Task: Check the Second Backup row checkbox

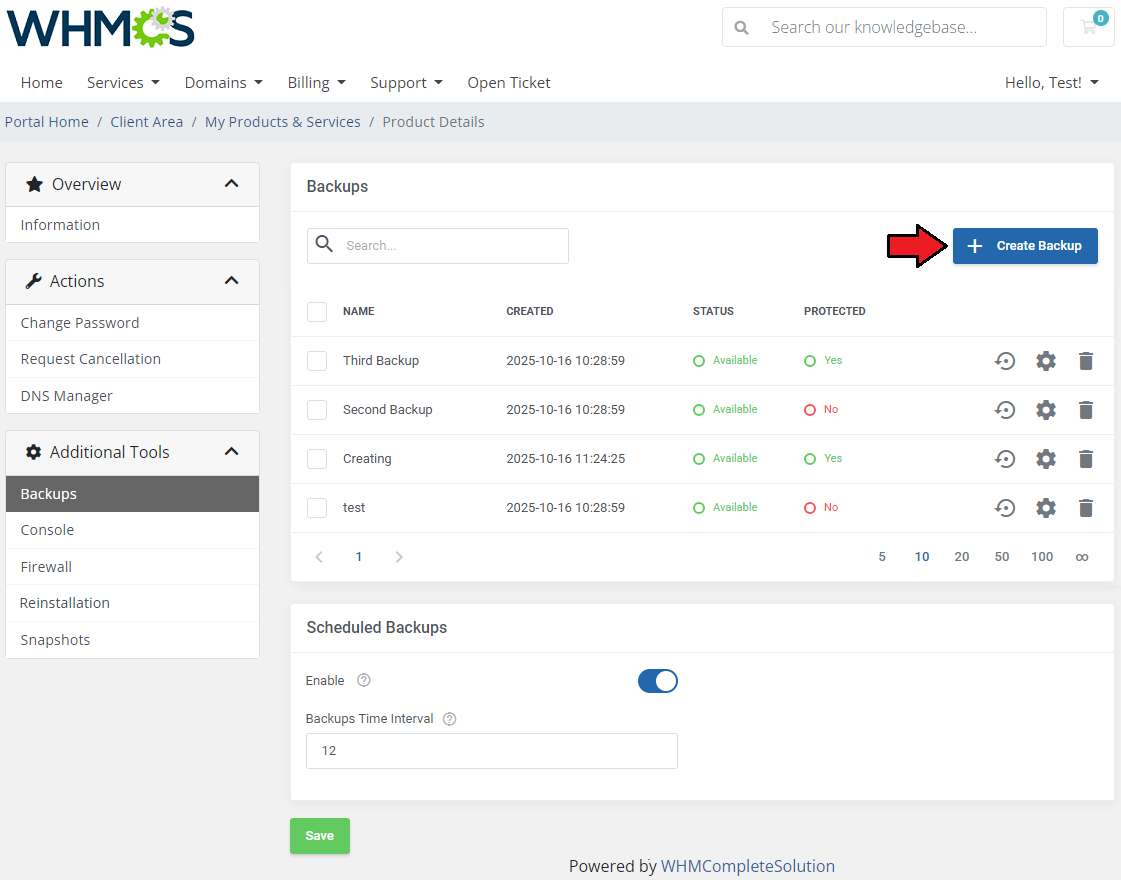Action: pos(317,410)
